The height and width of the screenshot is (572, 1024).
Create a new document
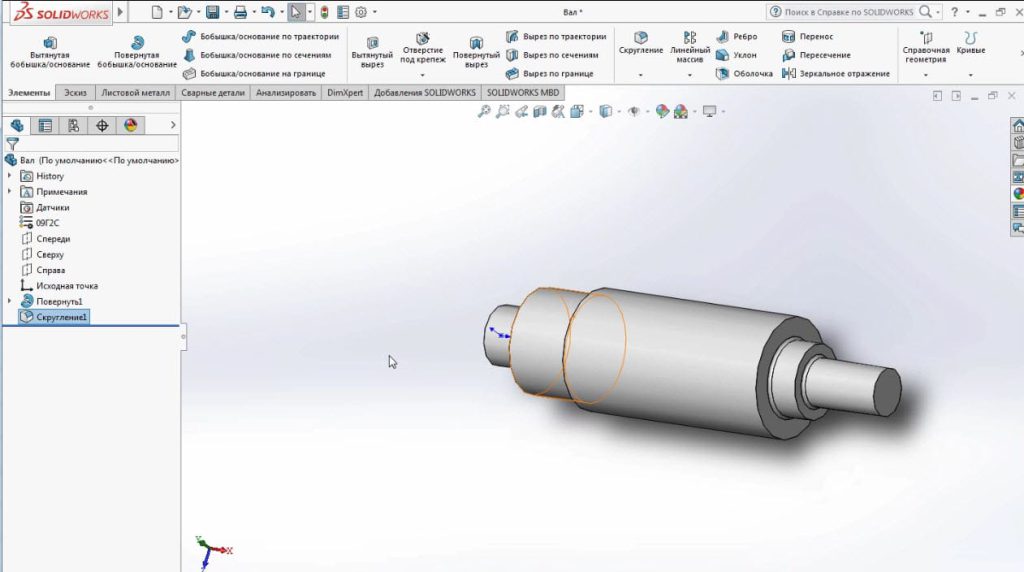tap(157, 12)
